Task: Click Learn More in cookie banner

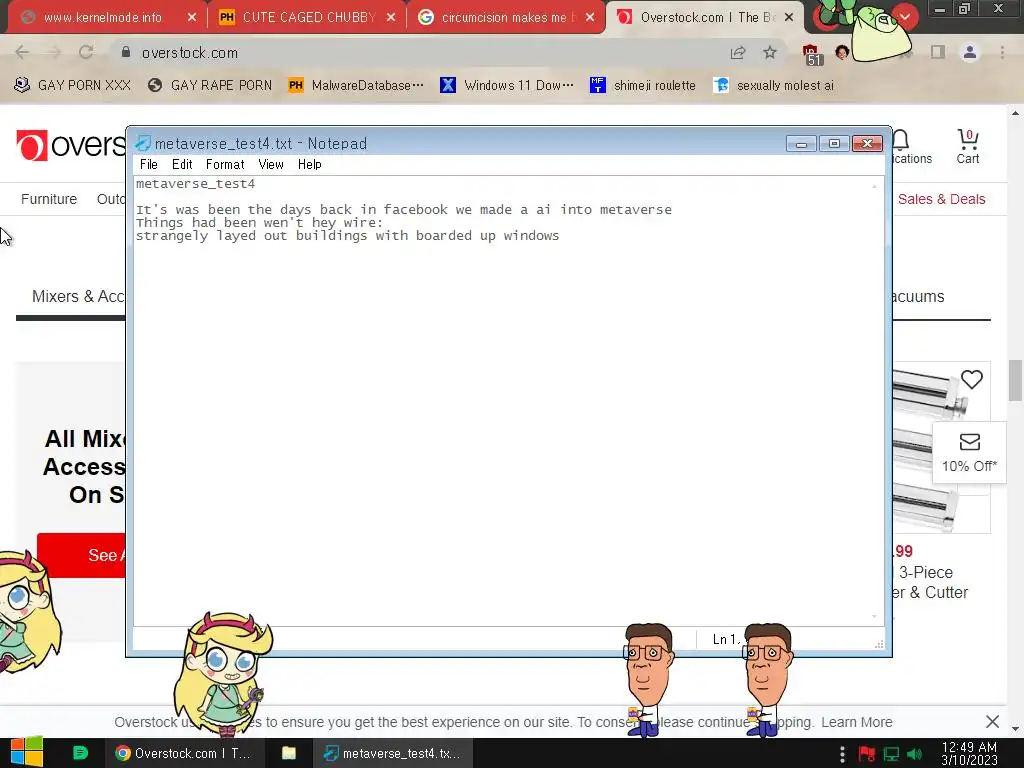Action: pyautogui.click(x=856, y=722)
